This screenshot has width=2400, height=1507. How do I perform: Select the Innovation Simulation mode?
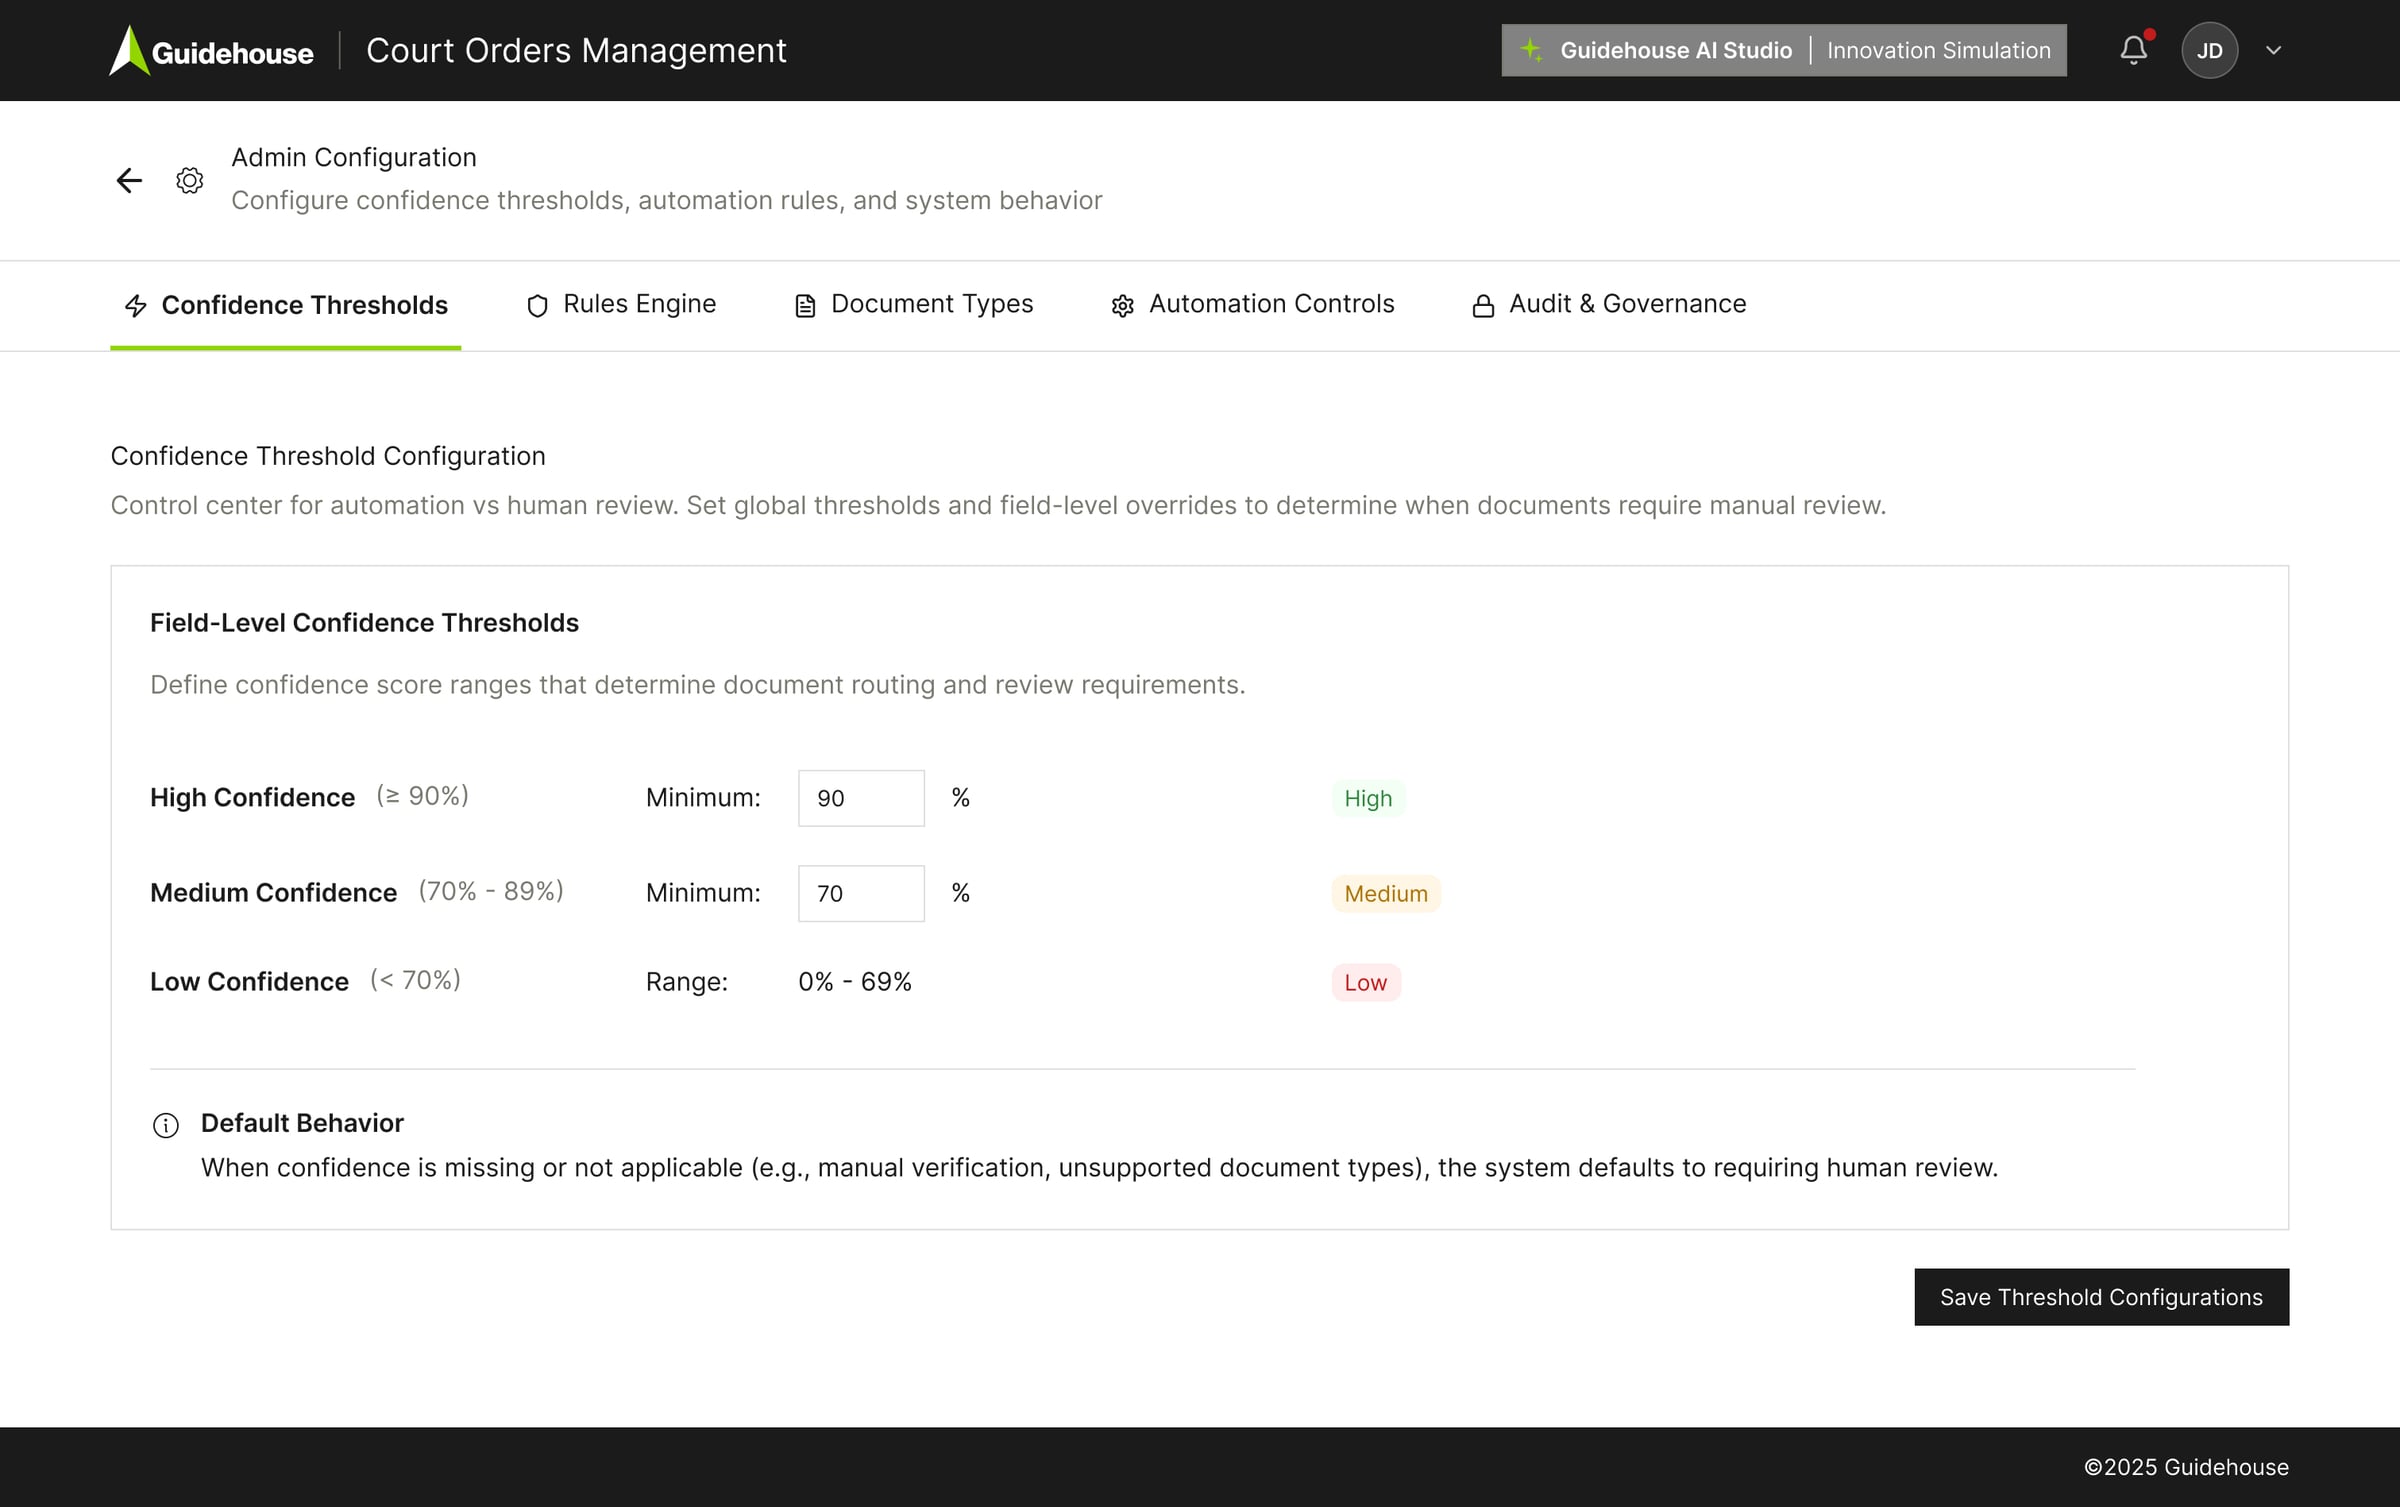click(1937, 49)
